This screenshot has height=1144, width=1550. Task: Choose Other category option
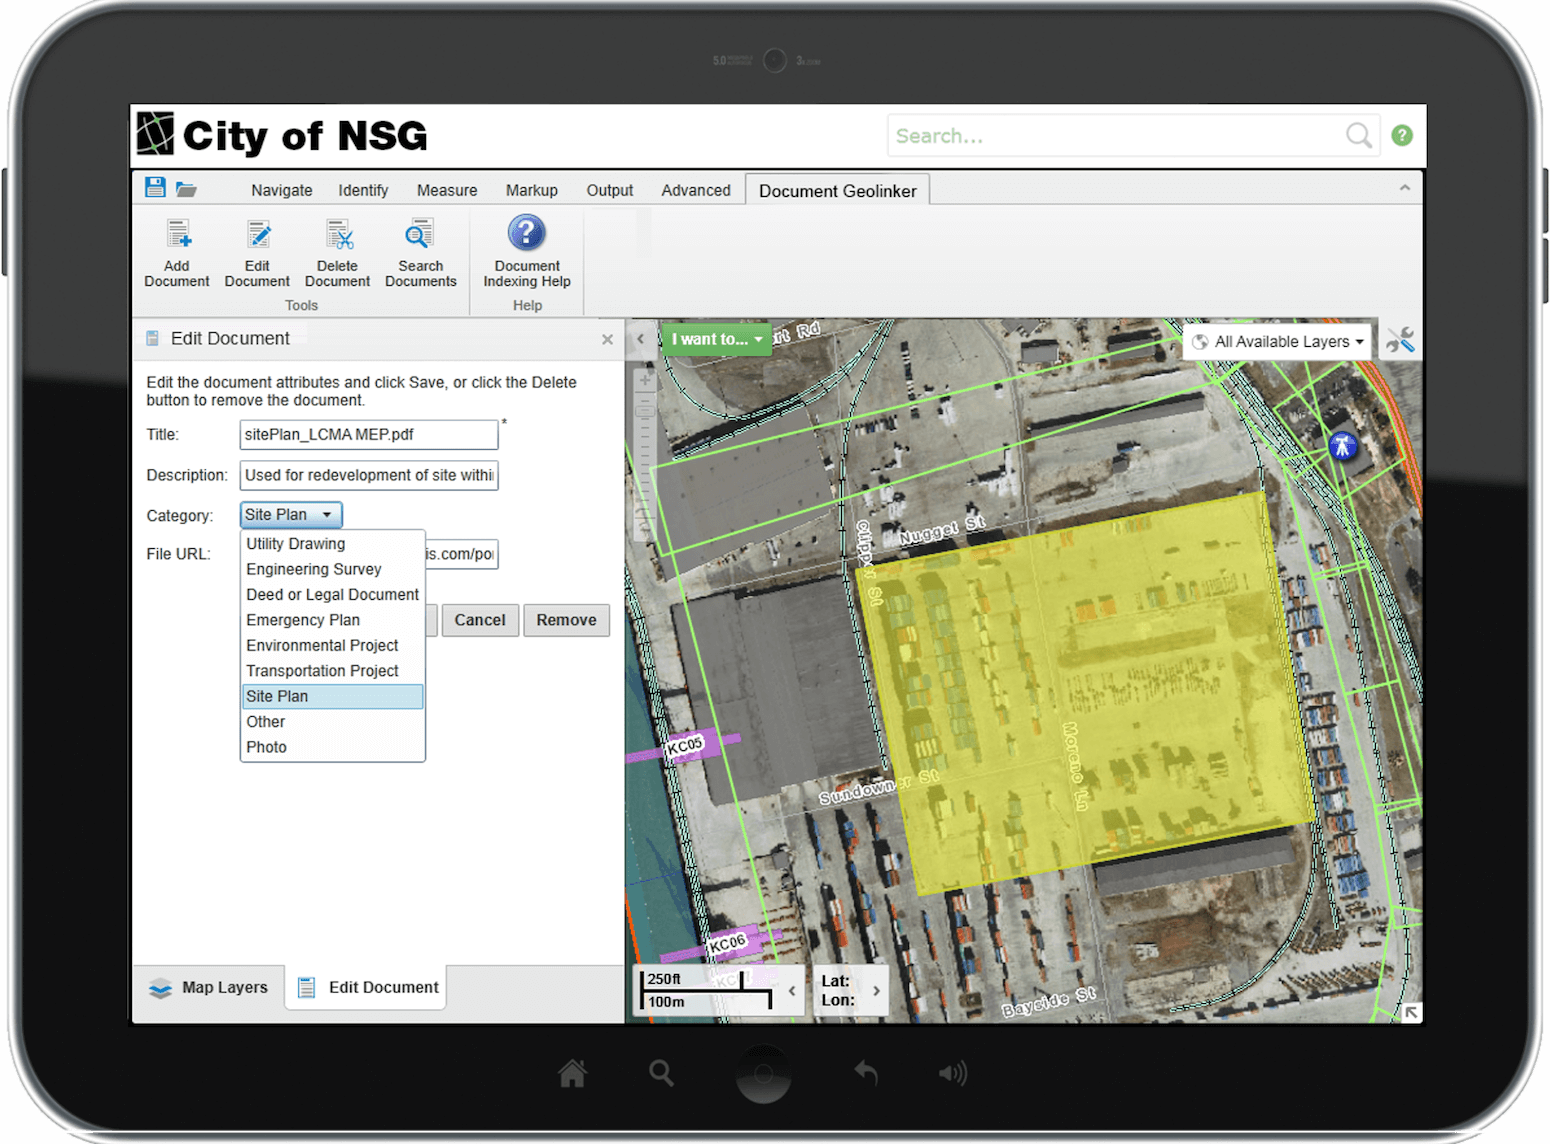click(333, 722)
